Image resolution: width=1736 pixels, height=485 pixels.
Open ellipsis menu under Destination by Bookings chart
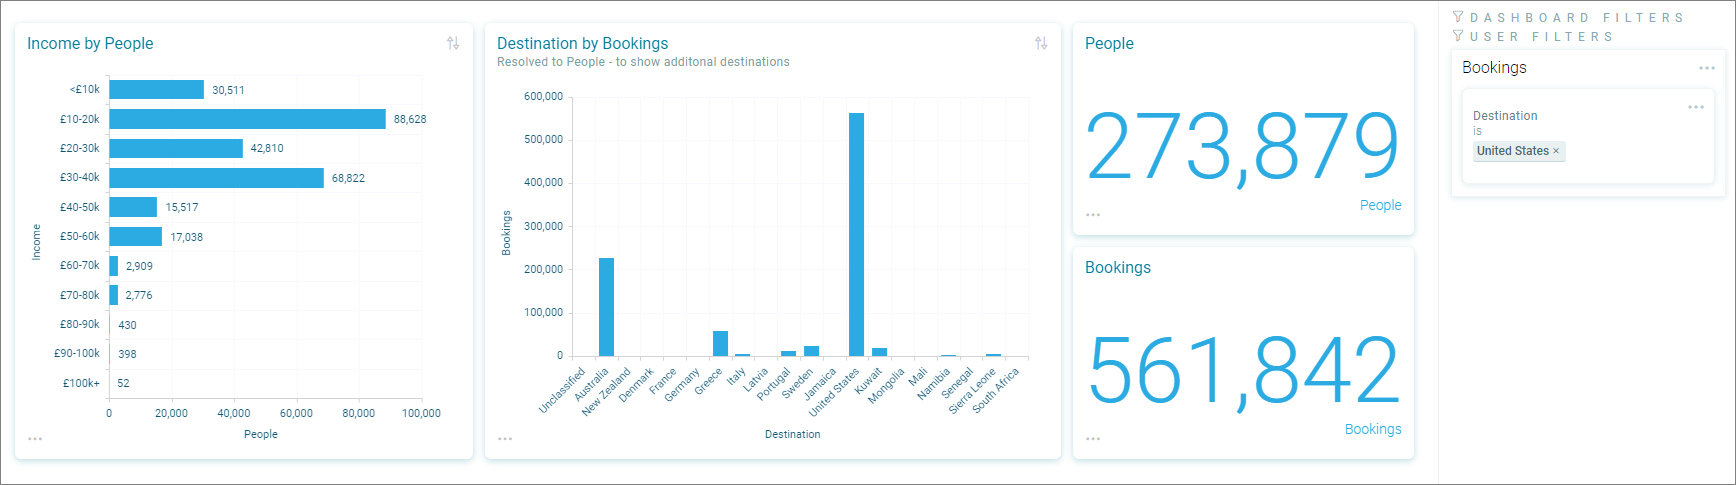(505, 439)
